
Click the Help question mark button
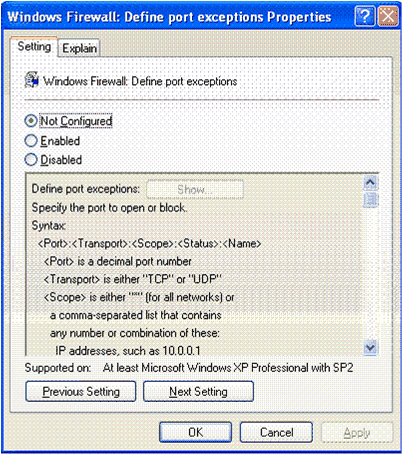(364, 16)
